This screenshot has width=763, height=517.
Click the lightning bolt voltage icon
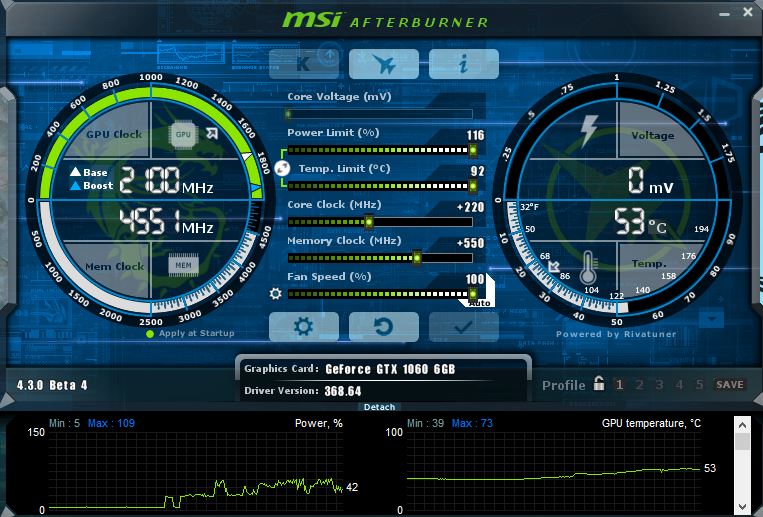(x=589, y=131)
